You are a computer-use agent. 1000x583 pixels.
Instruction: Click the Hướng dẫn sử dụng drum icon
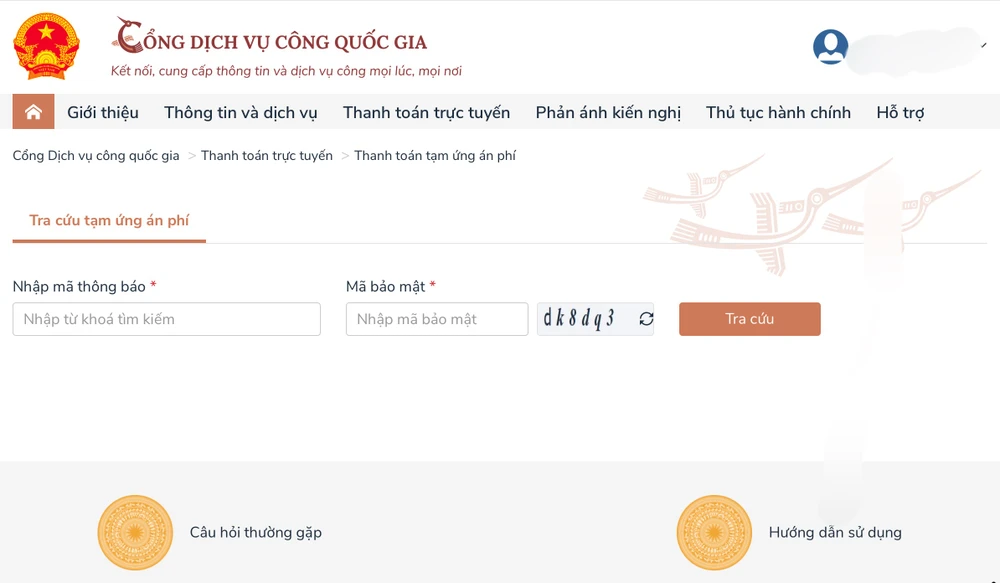pos(714,532)
